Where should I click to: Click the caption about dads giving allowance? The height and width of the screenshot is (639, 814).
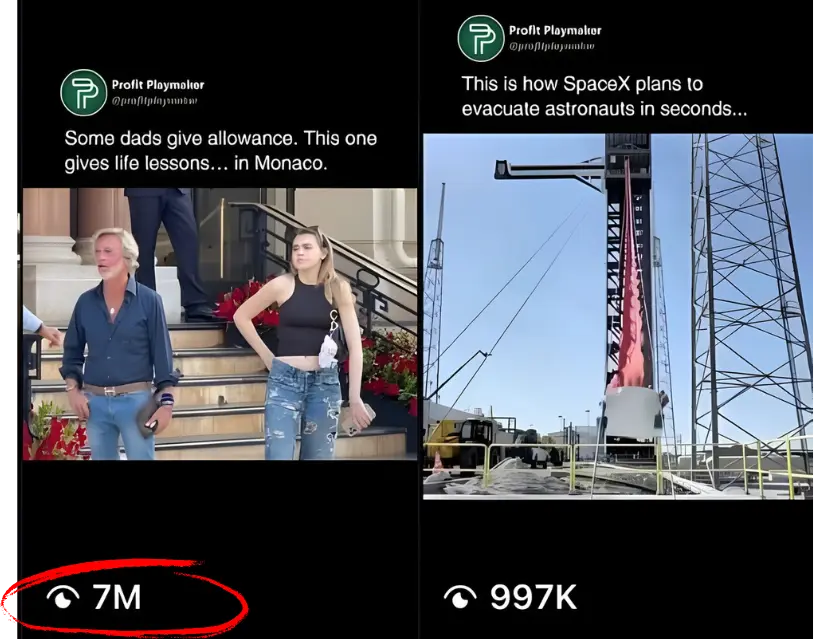click(x=221, y=151)
